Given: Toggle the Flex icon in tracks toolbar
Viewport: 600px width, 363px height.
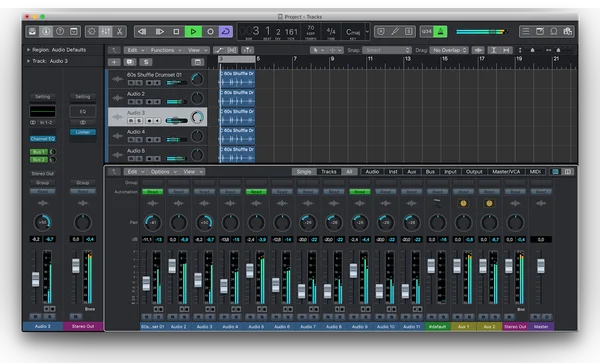Looking at the screenshot, I should click(x=232, y=50).
